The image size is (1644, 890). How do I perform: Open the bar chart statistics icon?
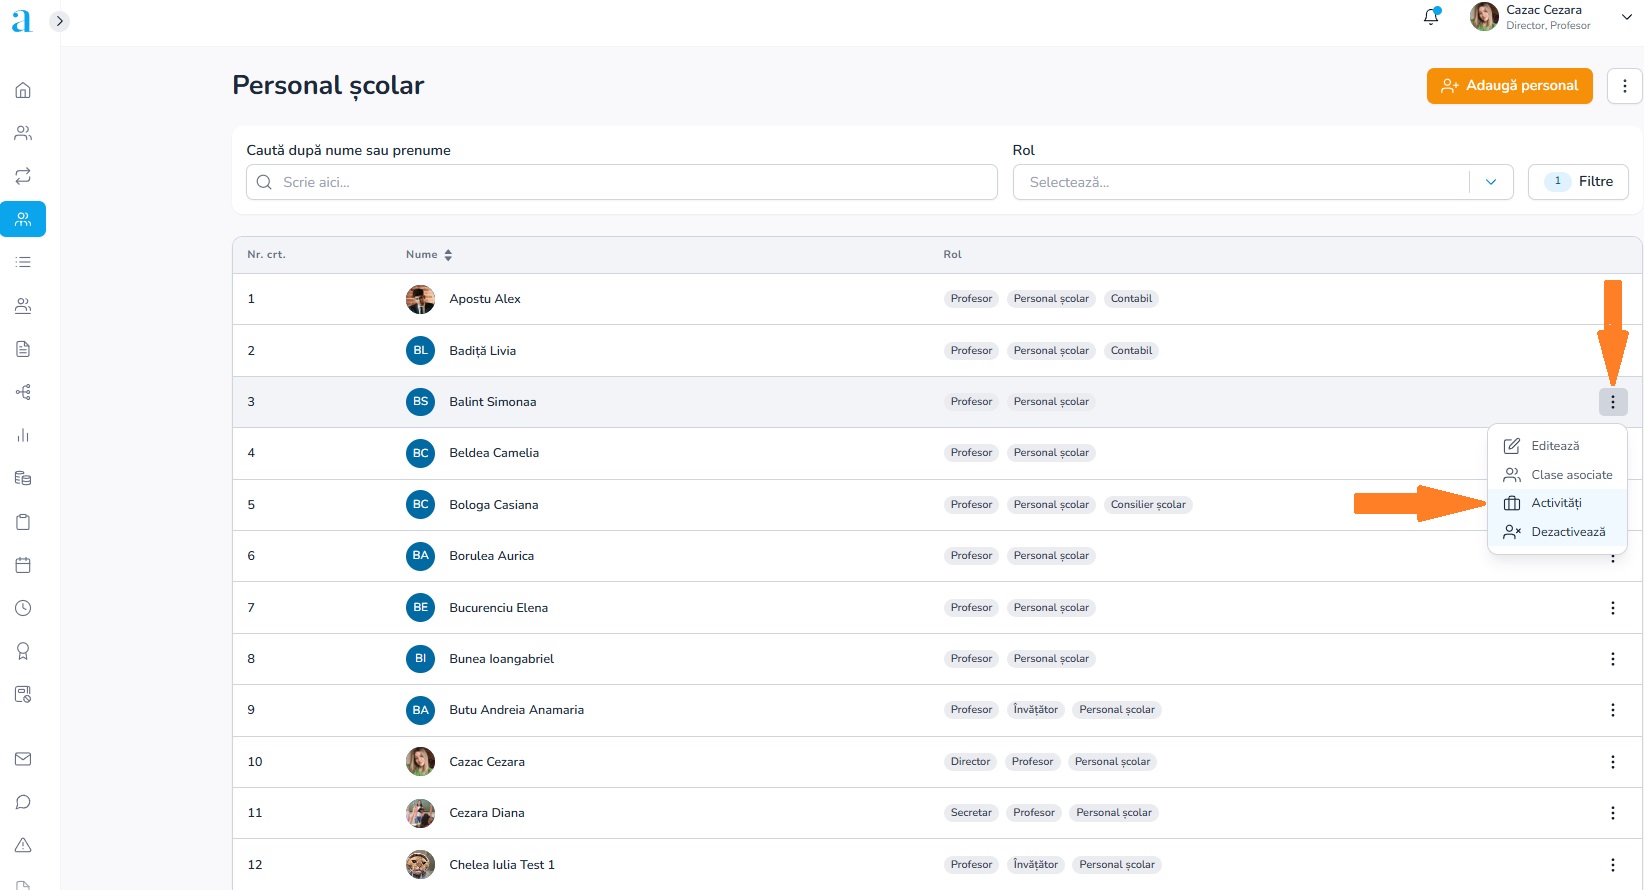[x=23, y=435]
